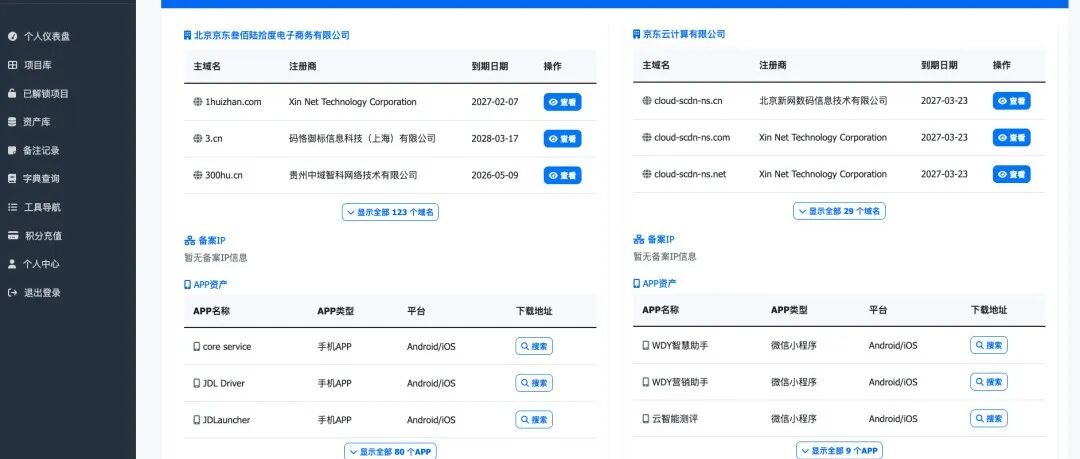Expand to show all 9 apps
This screenshot has width=1080, height=459.
pyautogui.click(x=839, y=450)
